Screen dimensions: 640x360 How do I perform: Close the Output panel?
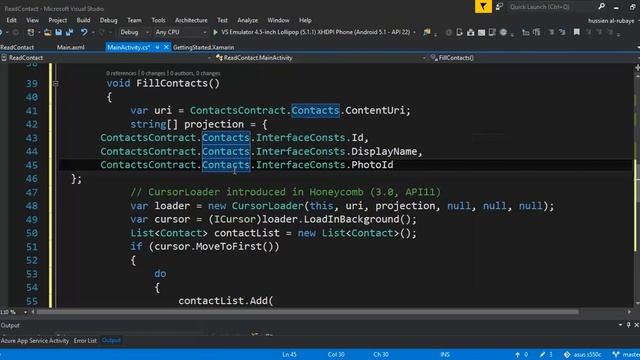coord(636,325)
